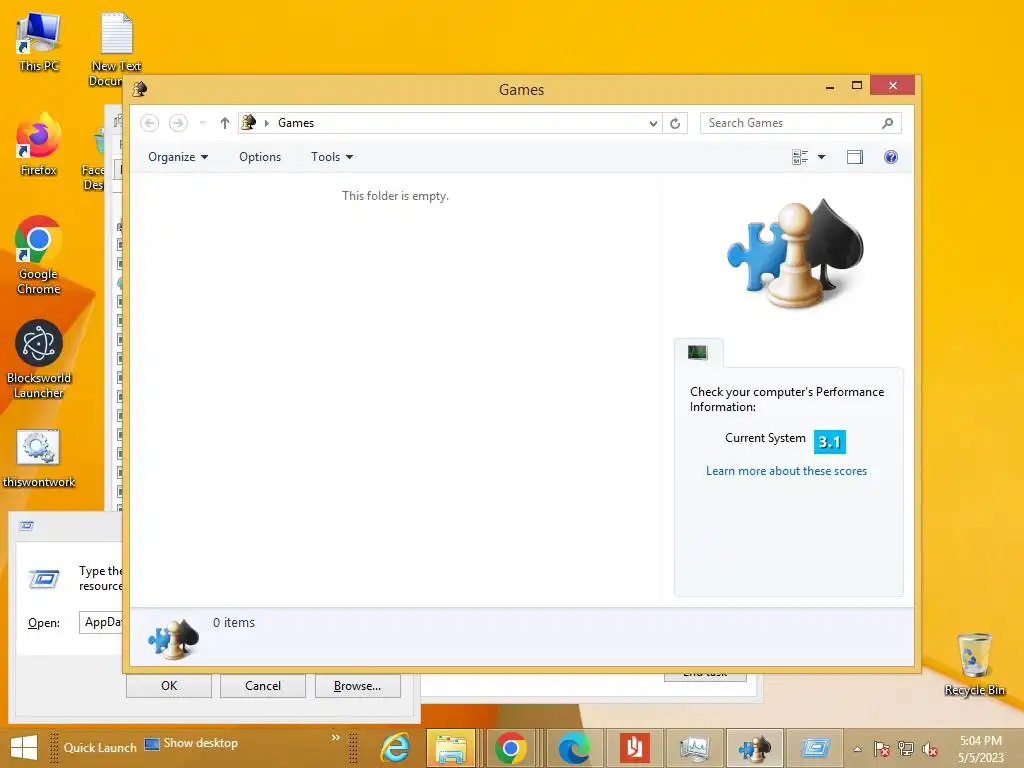Open File Explorer from taskbar
Image resolution: width=1024 pixels, height=768 pixels.
tap(451, 748)
